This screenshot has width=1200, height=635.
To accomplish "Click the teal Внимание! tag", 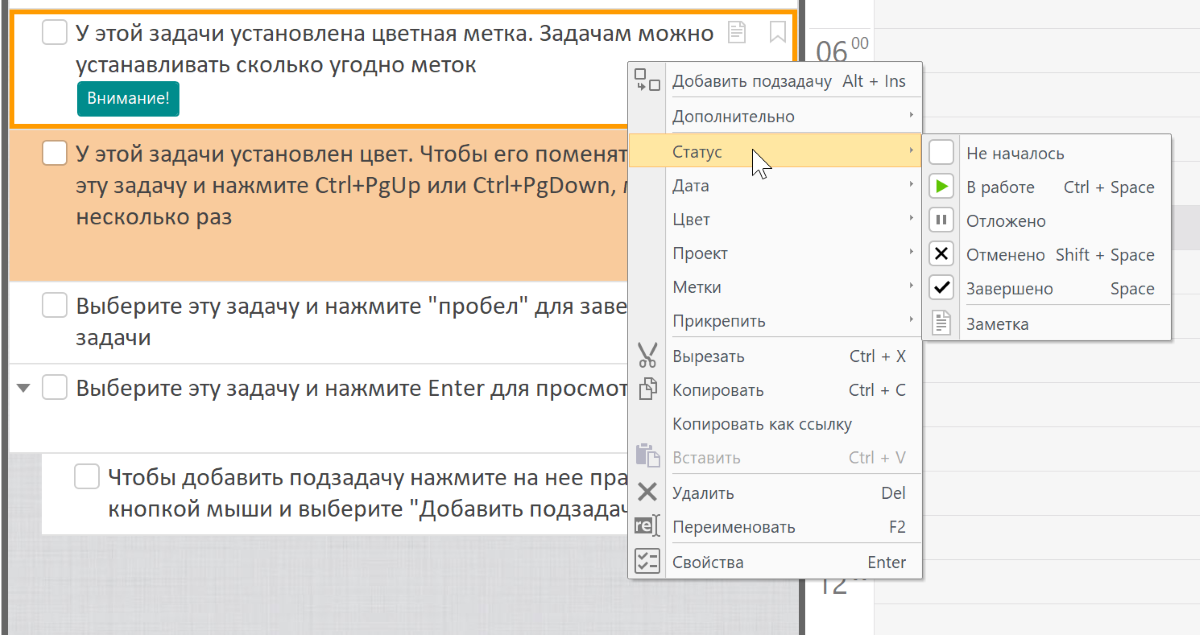I will 128,99.
